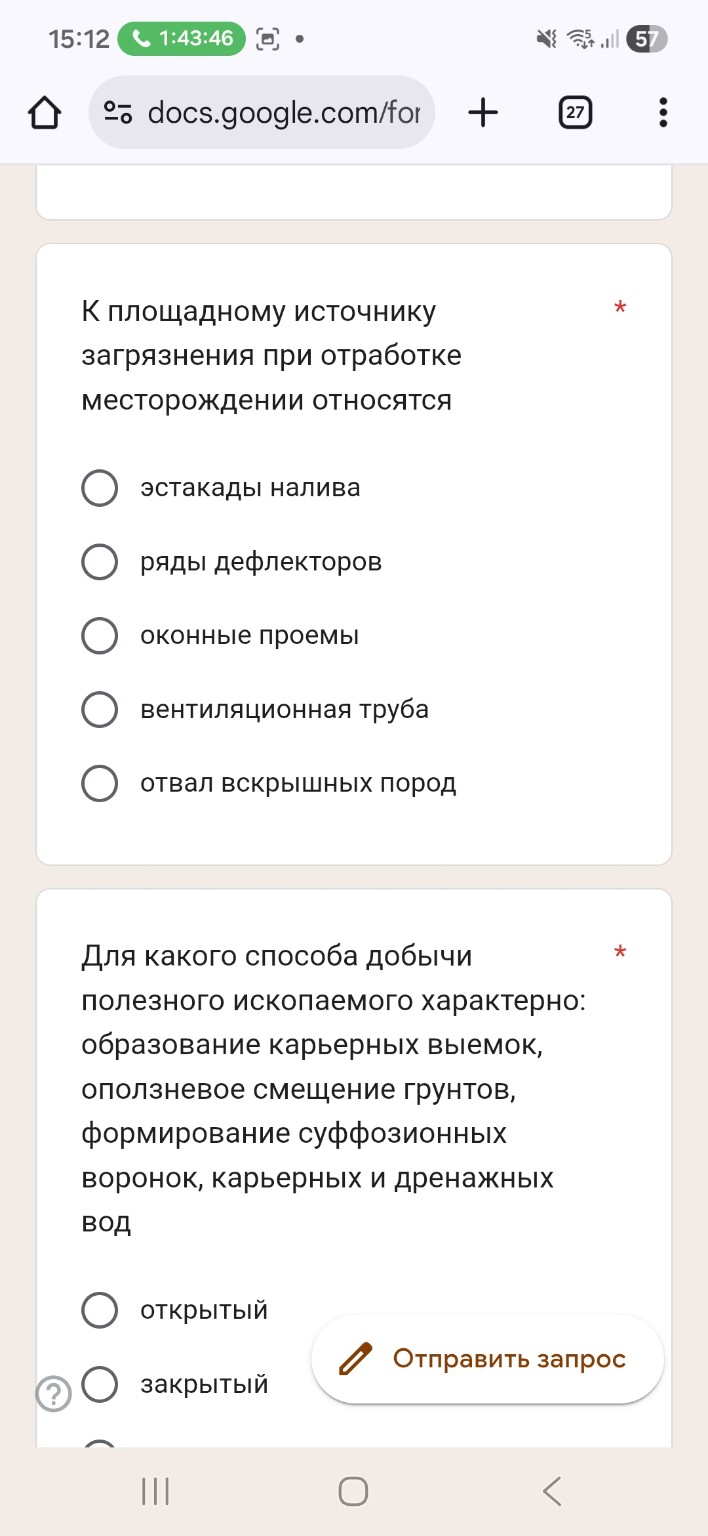
Task: Tap the "Отправить запрос" button
Action: point(486,1358)
